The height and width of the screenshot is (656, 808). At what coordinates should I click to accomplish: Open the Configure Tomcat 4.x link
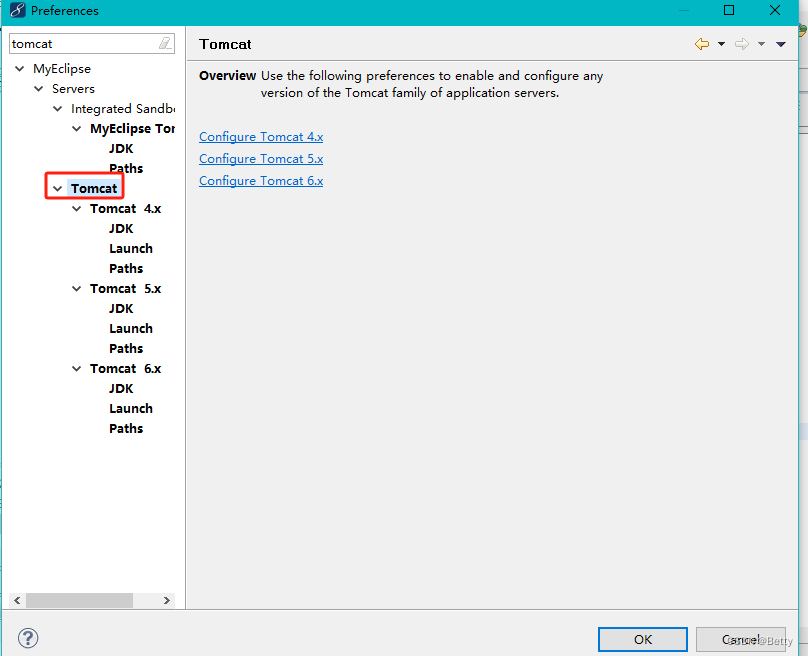[x=261, y=137]
